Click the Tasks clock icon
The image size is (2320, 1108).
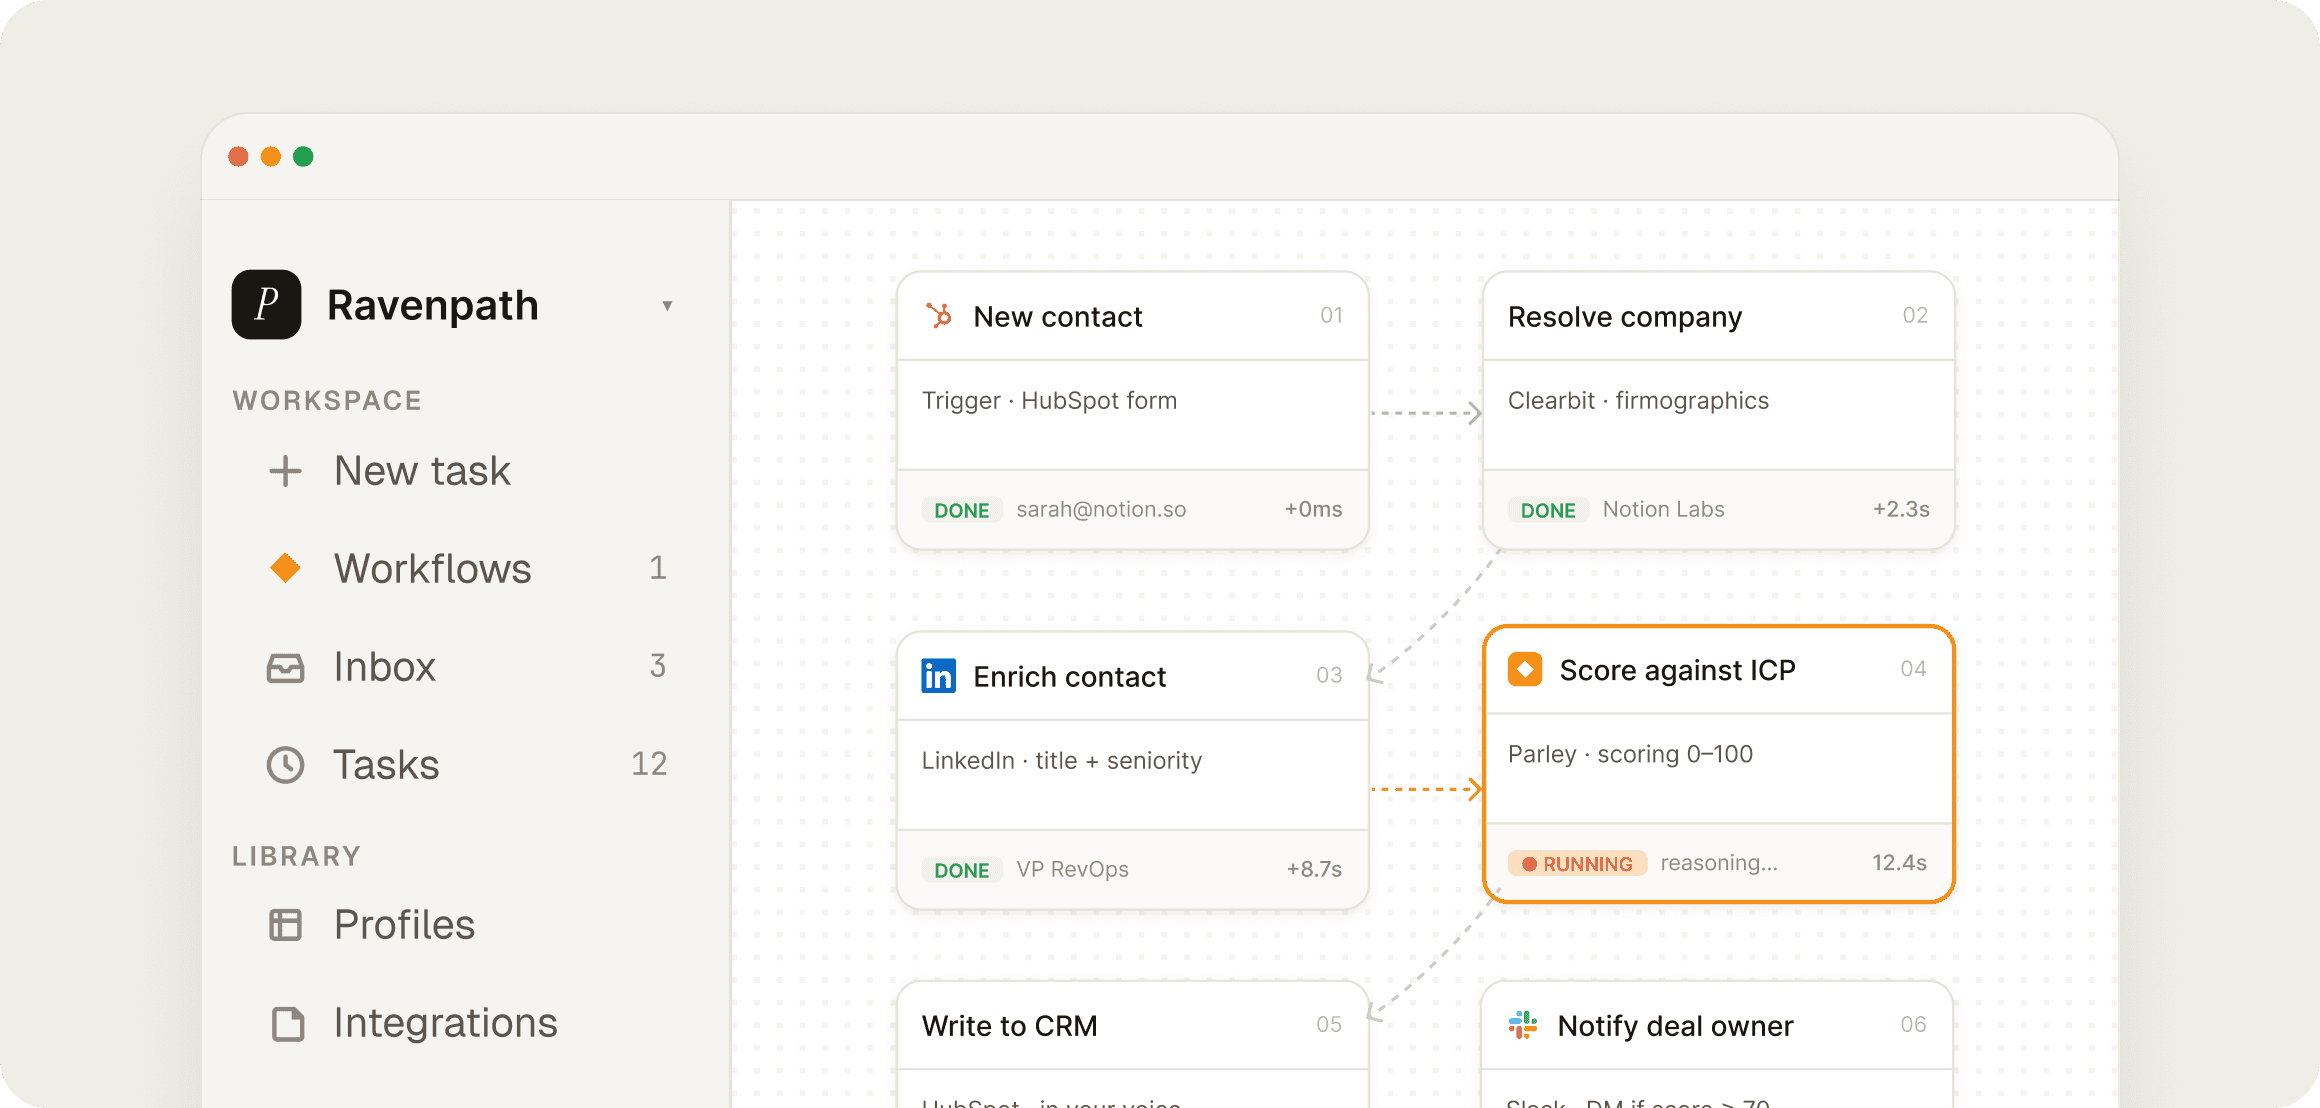click(x=285, y=765)
